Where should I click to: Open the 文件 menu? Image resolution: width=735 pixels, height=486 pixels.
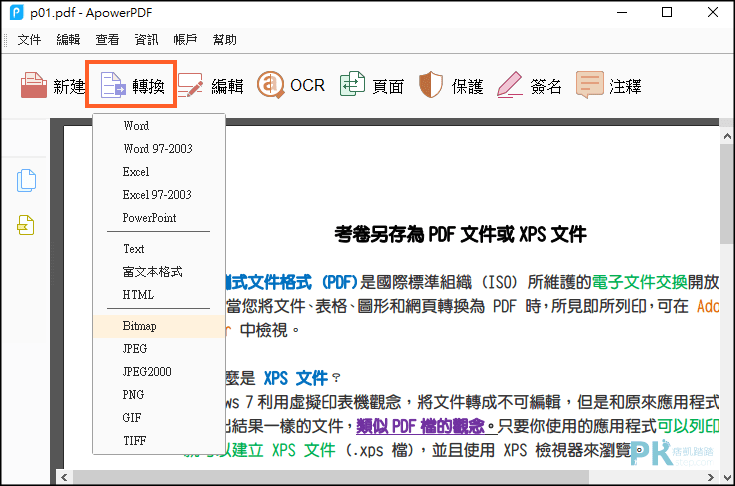(x=29, y=40)
